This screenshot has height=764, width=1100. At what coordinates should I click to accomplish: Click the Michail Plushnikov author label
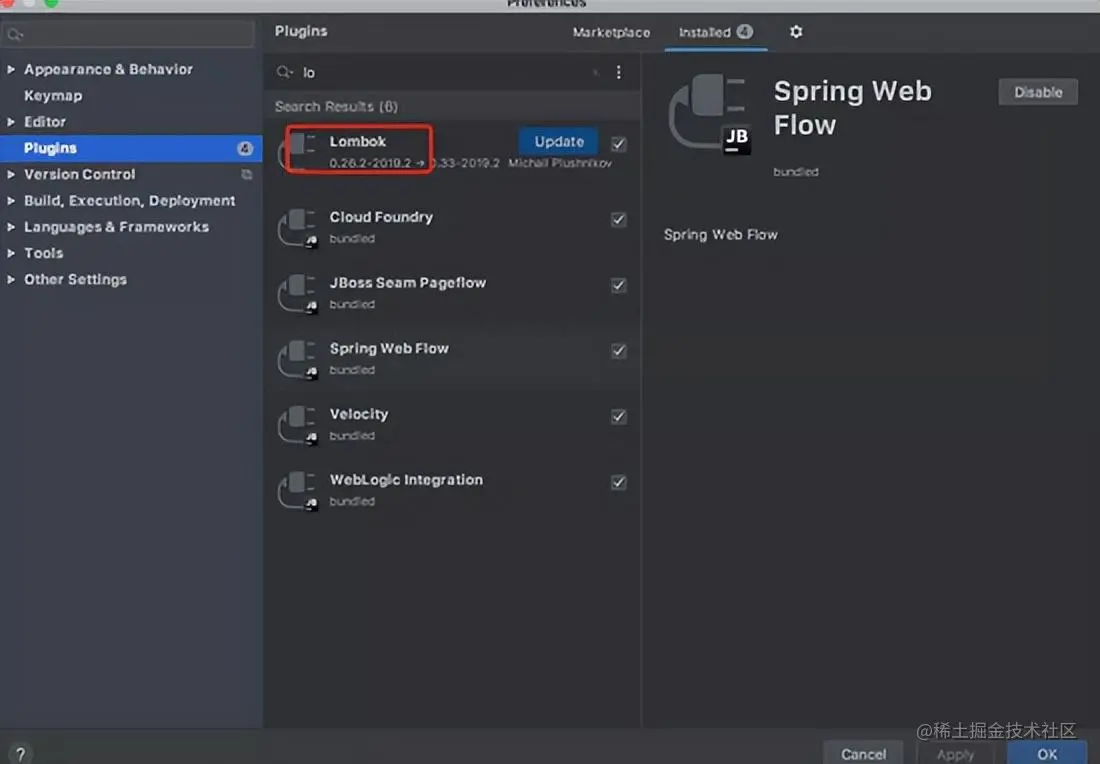coord(560,163)
